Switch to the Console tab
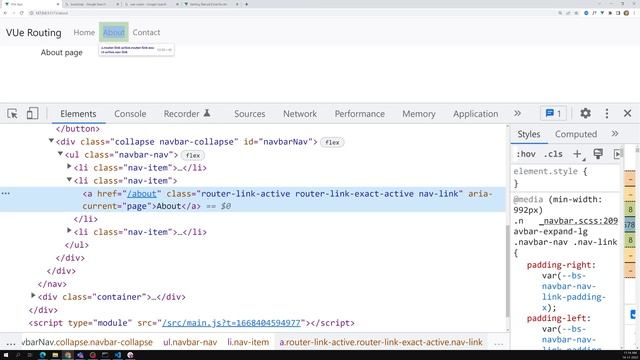640x360 pixels. click(130, 114)
